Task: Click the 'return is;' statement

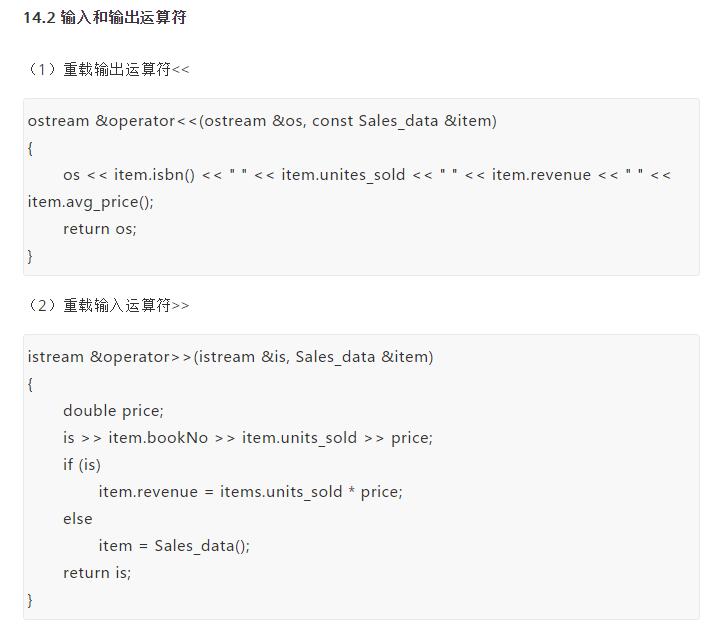Action: [97, 573]
